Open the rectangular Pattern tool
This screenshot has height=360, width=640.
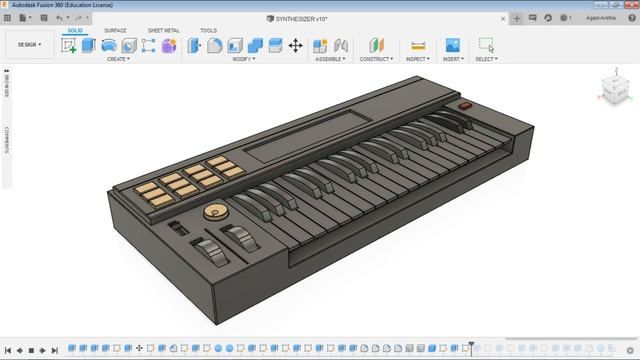(x=149, y=45)
